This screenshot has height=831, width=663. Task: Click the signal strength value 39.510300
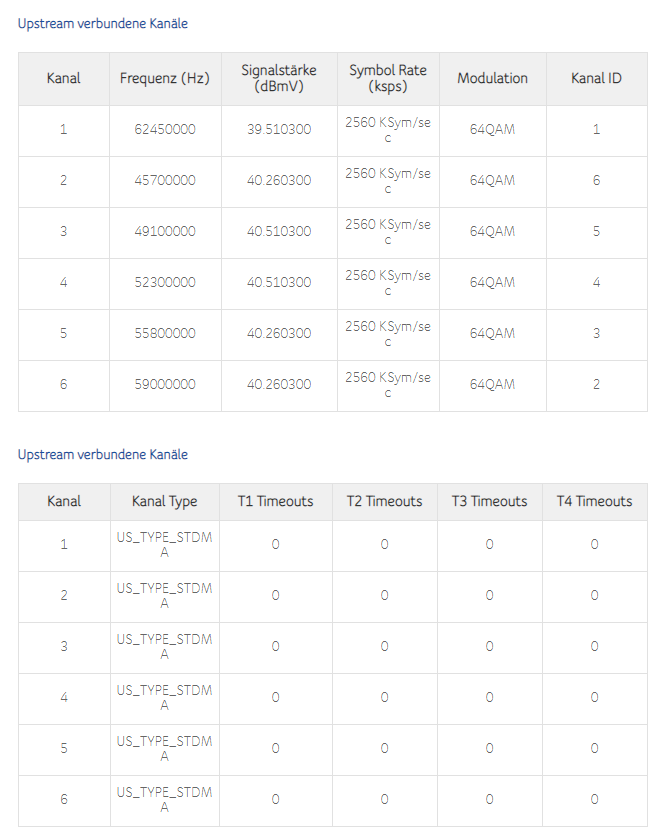click(279, 130)
